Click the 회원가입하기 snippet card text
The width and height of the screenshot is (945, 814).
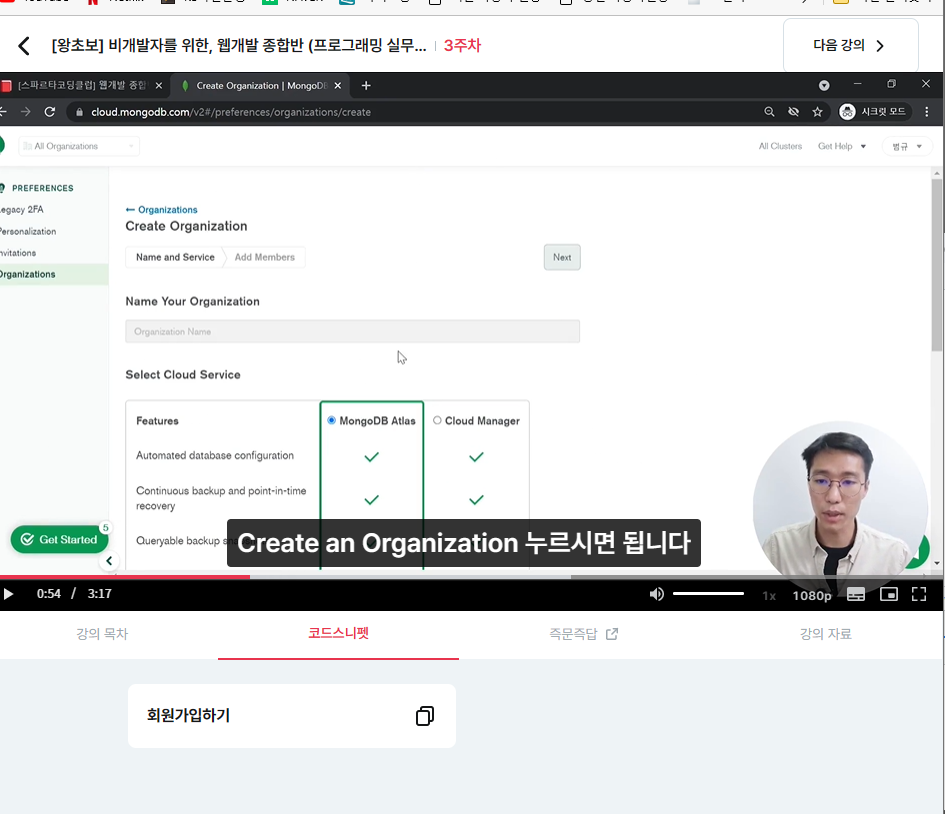(188, 715)
